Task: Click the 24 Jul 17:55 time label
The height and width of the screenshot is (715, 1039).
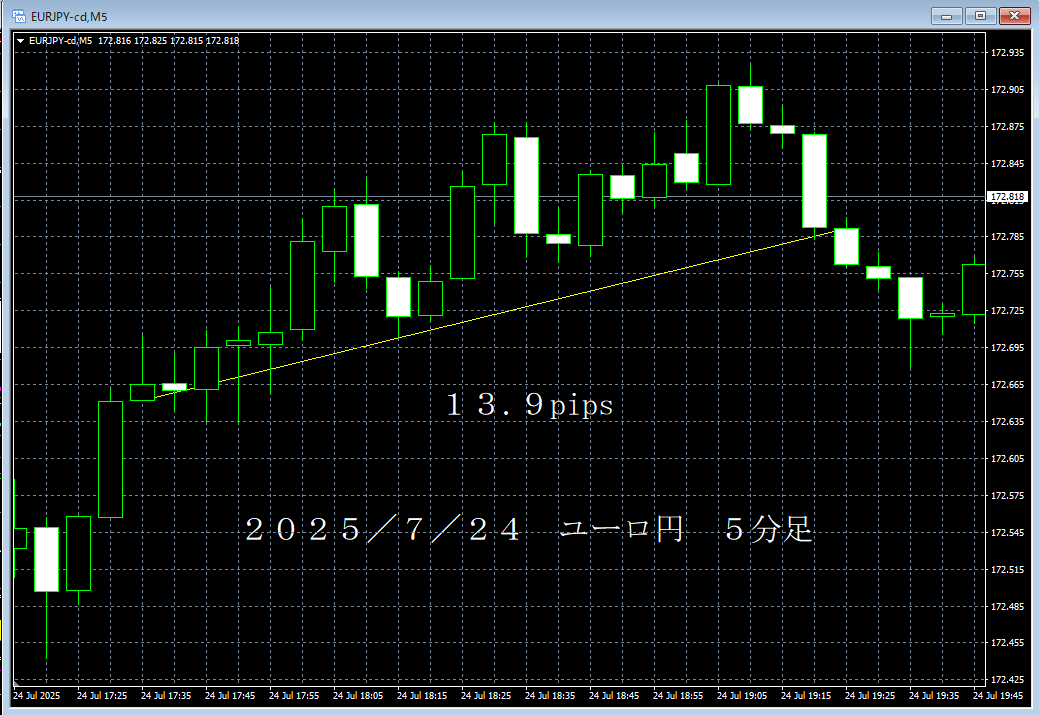Action: point(294,696)
